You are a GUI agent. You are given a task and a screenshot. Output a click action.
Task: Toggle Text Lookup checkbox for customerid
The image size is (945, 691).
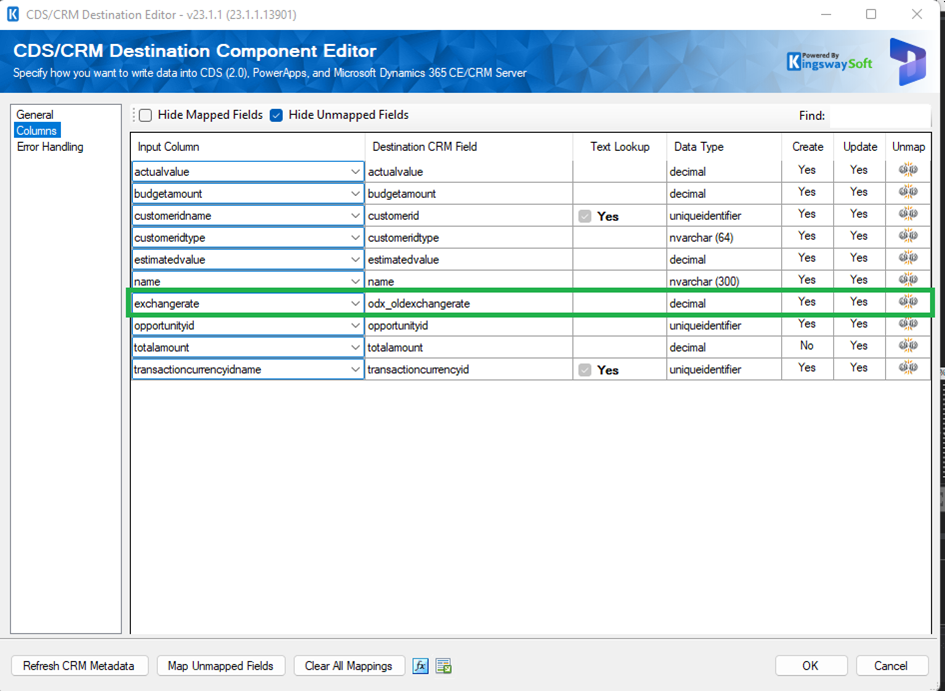585,216
